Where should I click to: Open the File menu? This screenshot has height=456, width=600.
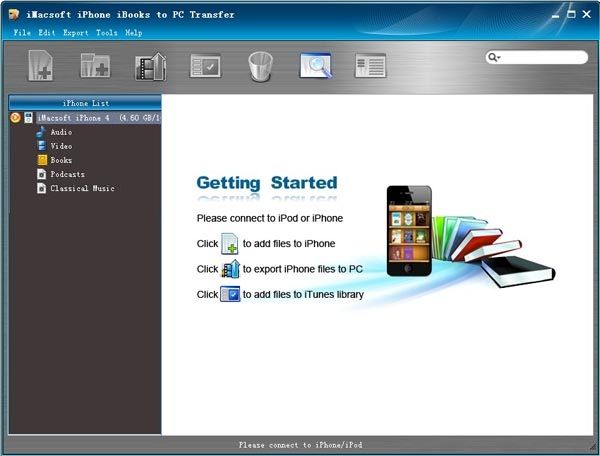coord(22,33)
